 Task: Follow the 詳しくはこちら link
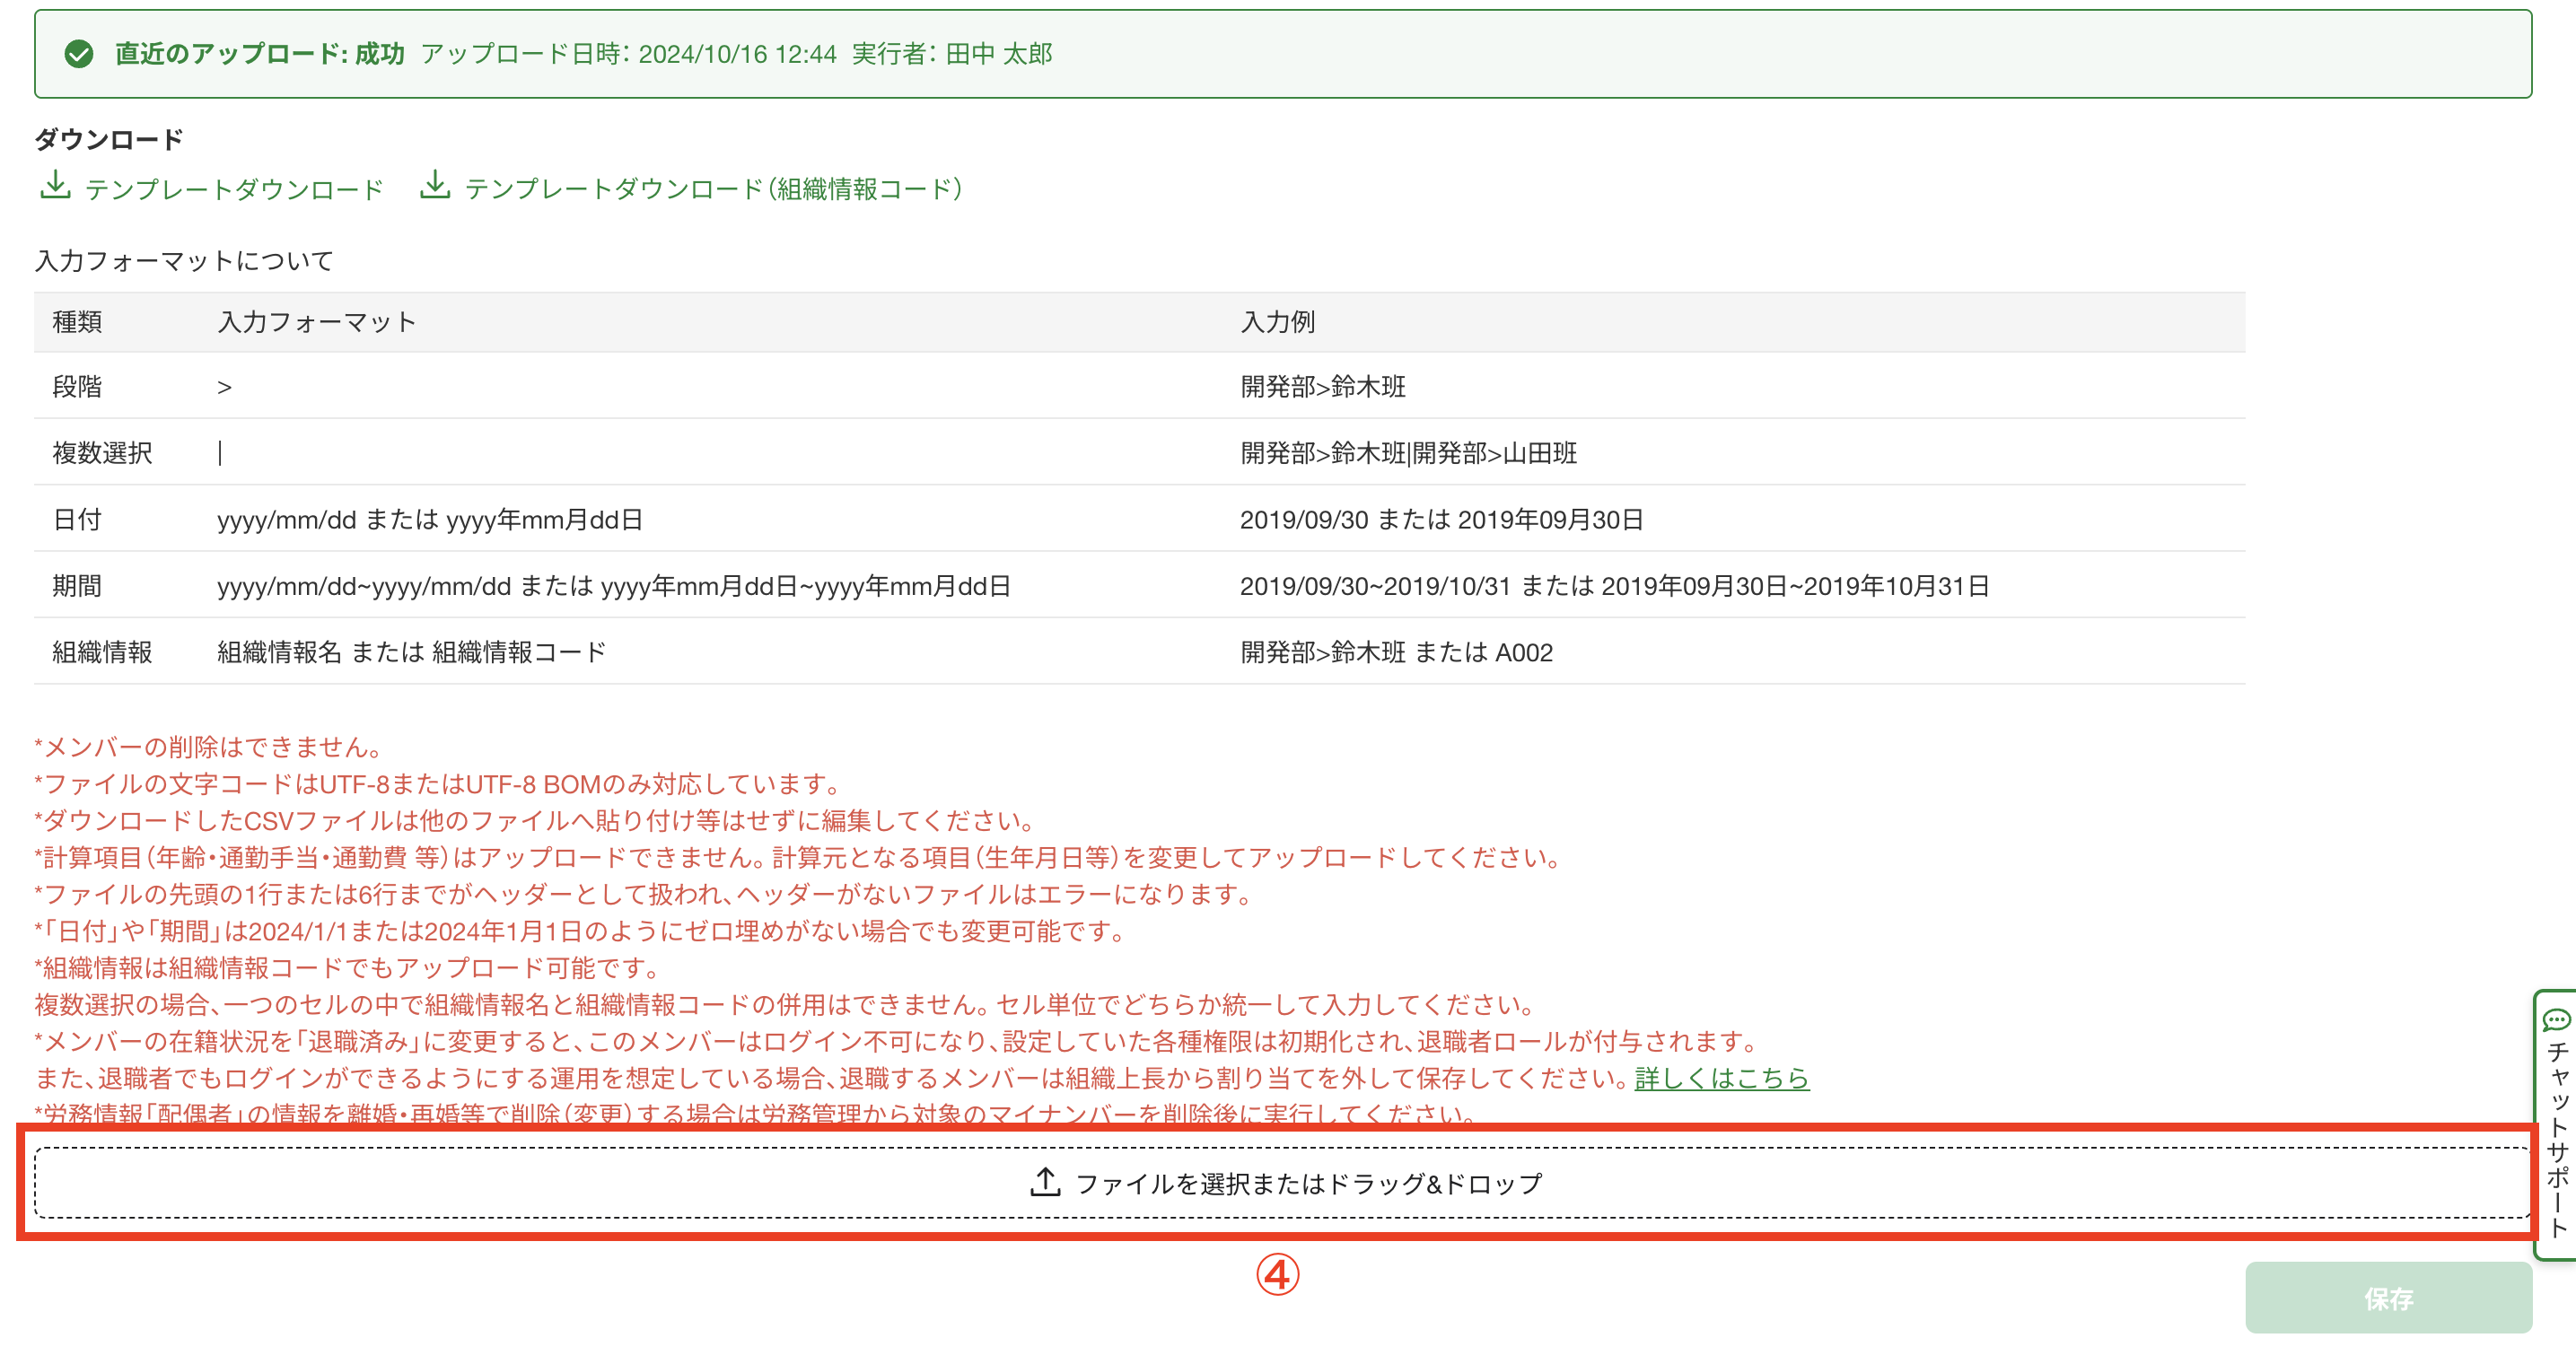point(1721,1078)
